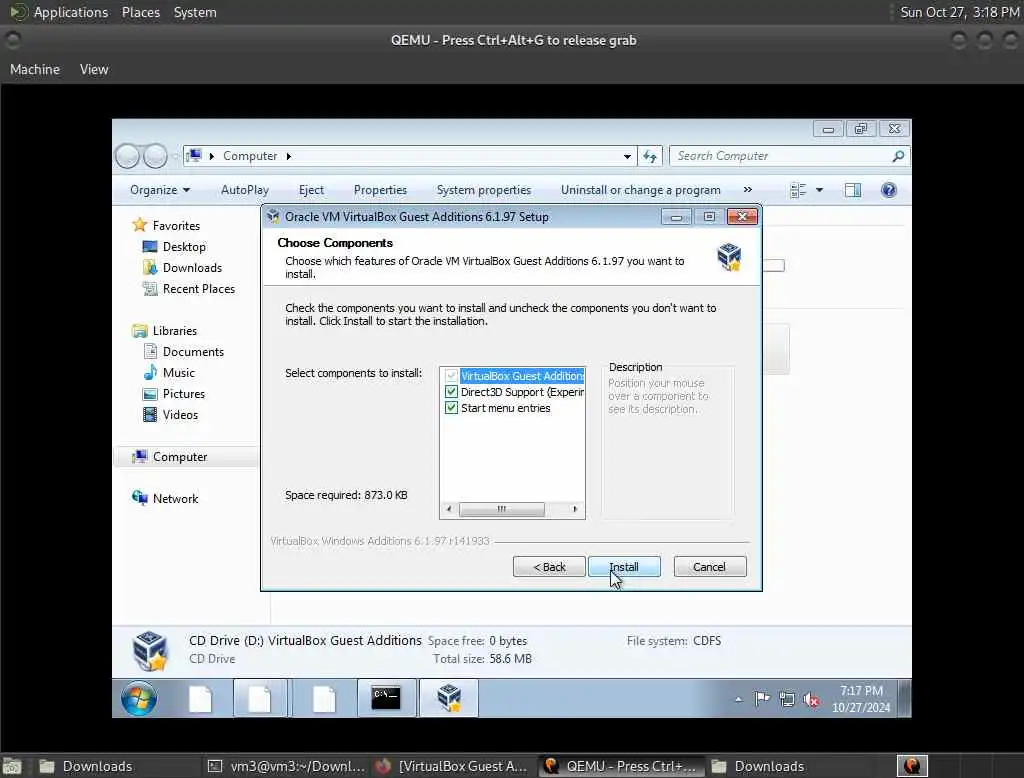This screenshot has height=778, width=1024.
Task: Click the CD Drive VirtualBox icon in details pane
Action: coord(150,651)
